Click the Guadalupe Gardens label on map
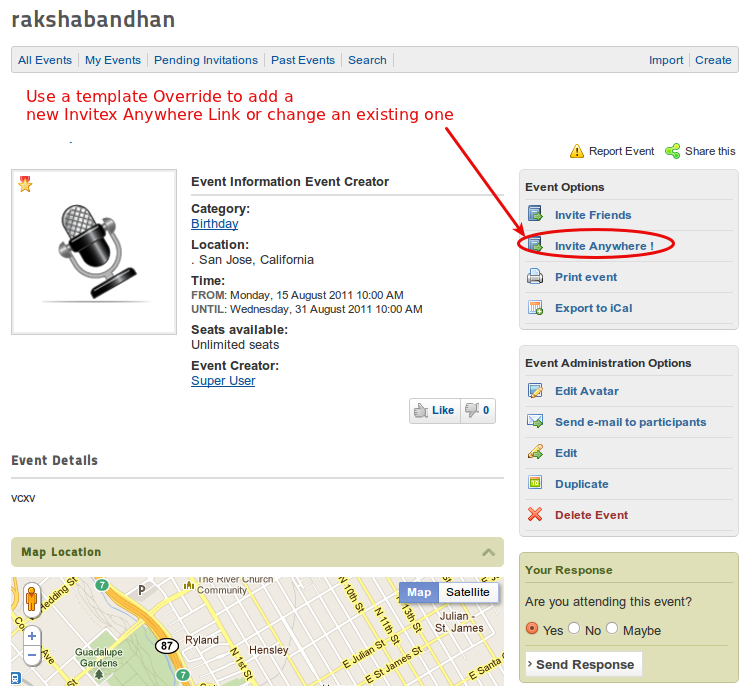 point(98,657)
